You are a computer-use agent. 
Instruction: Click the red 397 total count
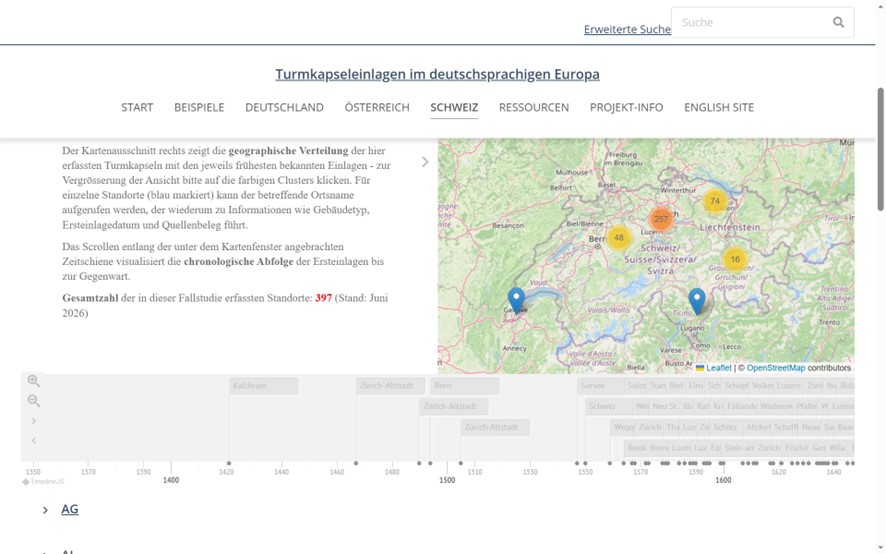click(323, 298)
